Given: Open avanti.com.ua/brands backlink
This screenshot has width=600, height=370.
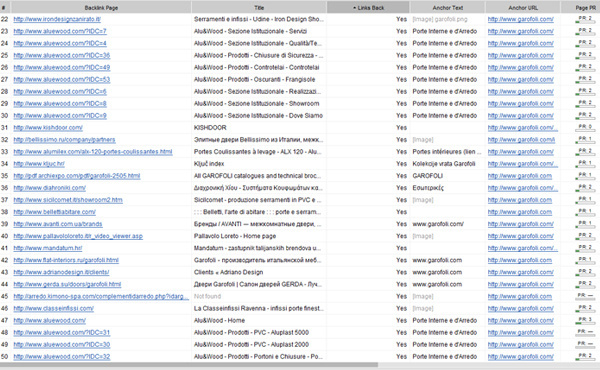Looking at the screenshot, I should tap(58, 224).
